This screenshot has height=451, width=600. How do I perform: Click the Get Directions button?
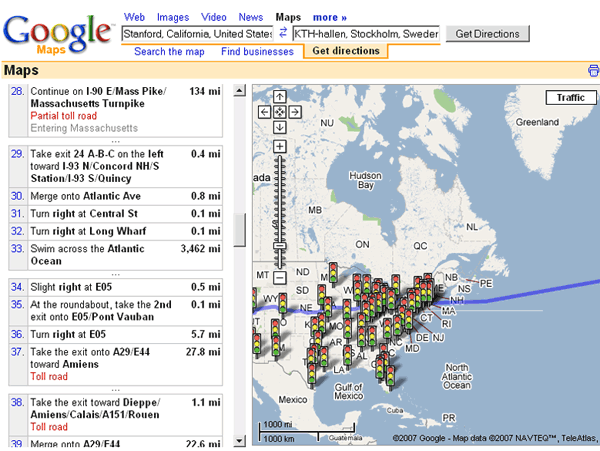[487, 34]
